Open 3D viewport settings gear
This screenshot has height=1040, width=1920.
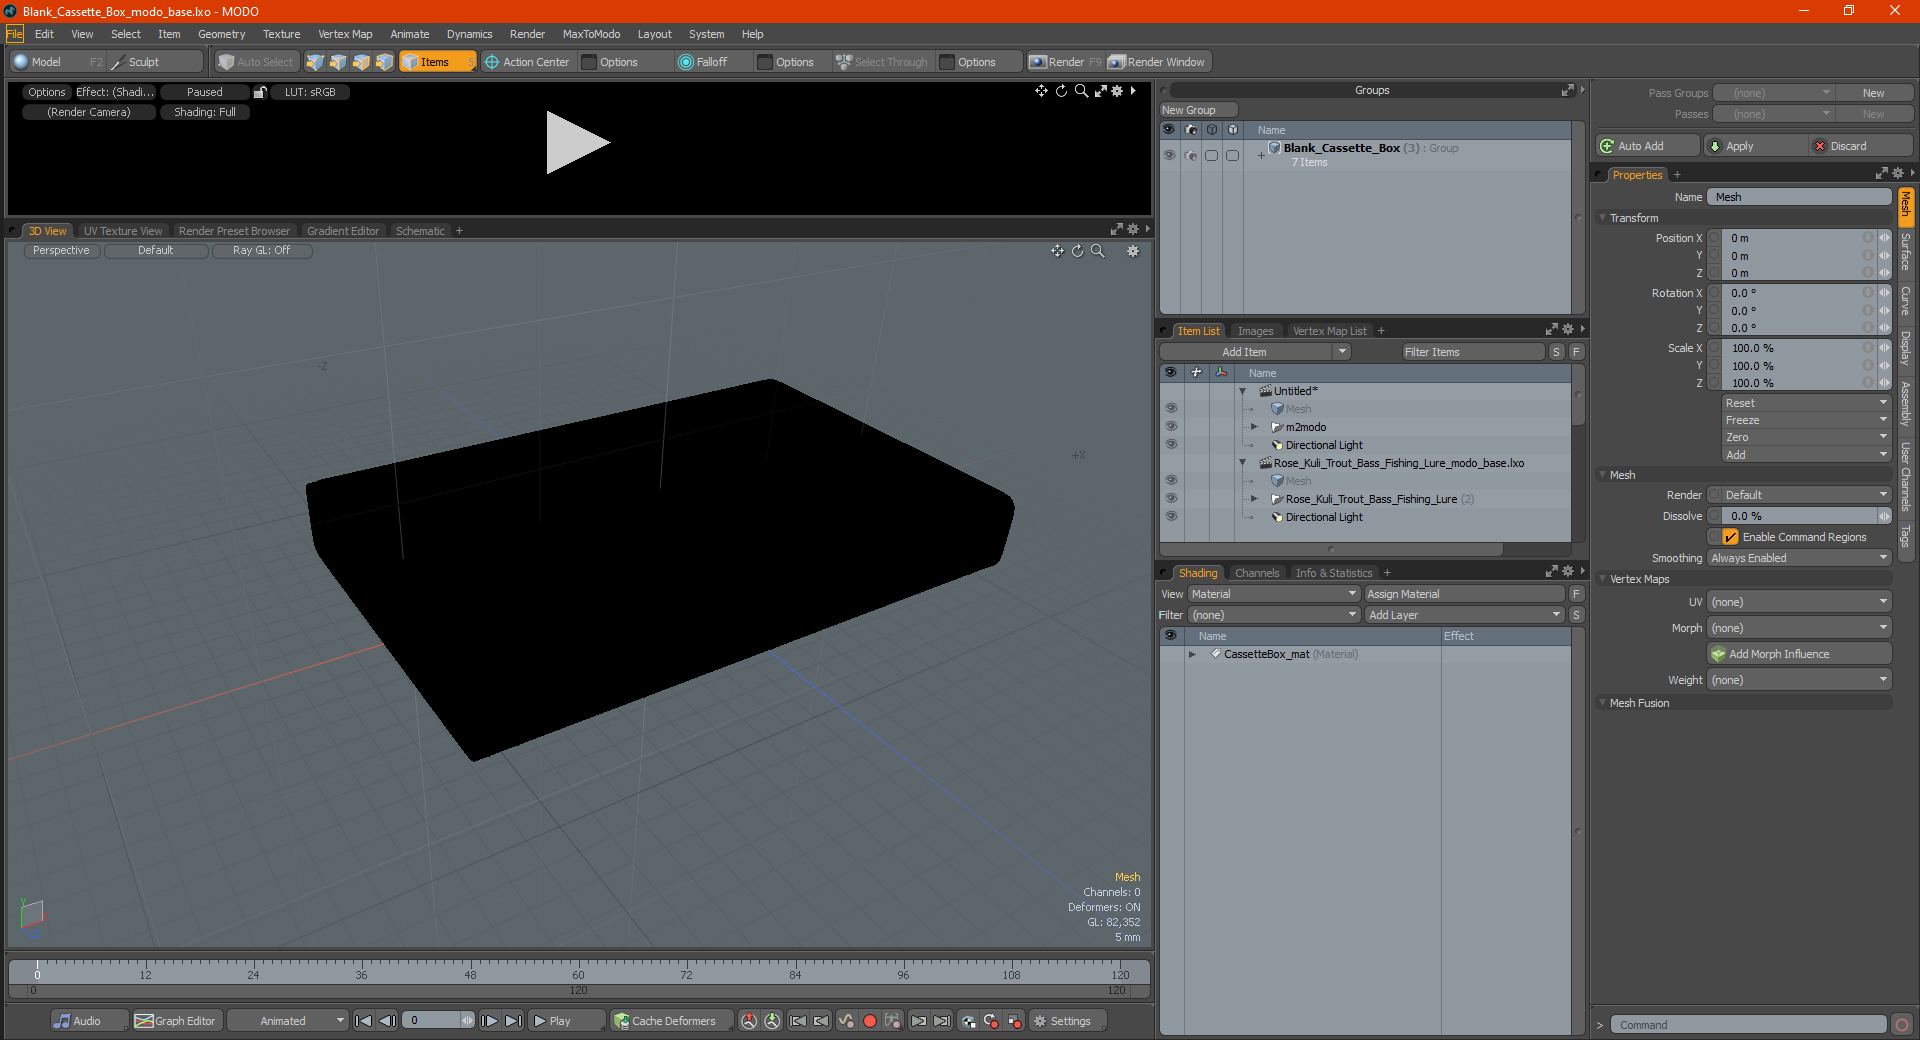pos(1133,251)
